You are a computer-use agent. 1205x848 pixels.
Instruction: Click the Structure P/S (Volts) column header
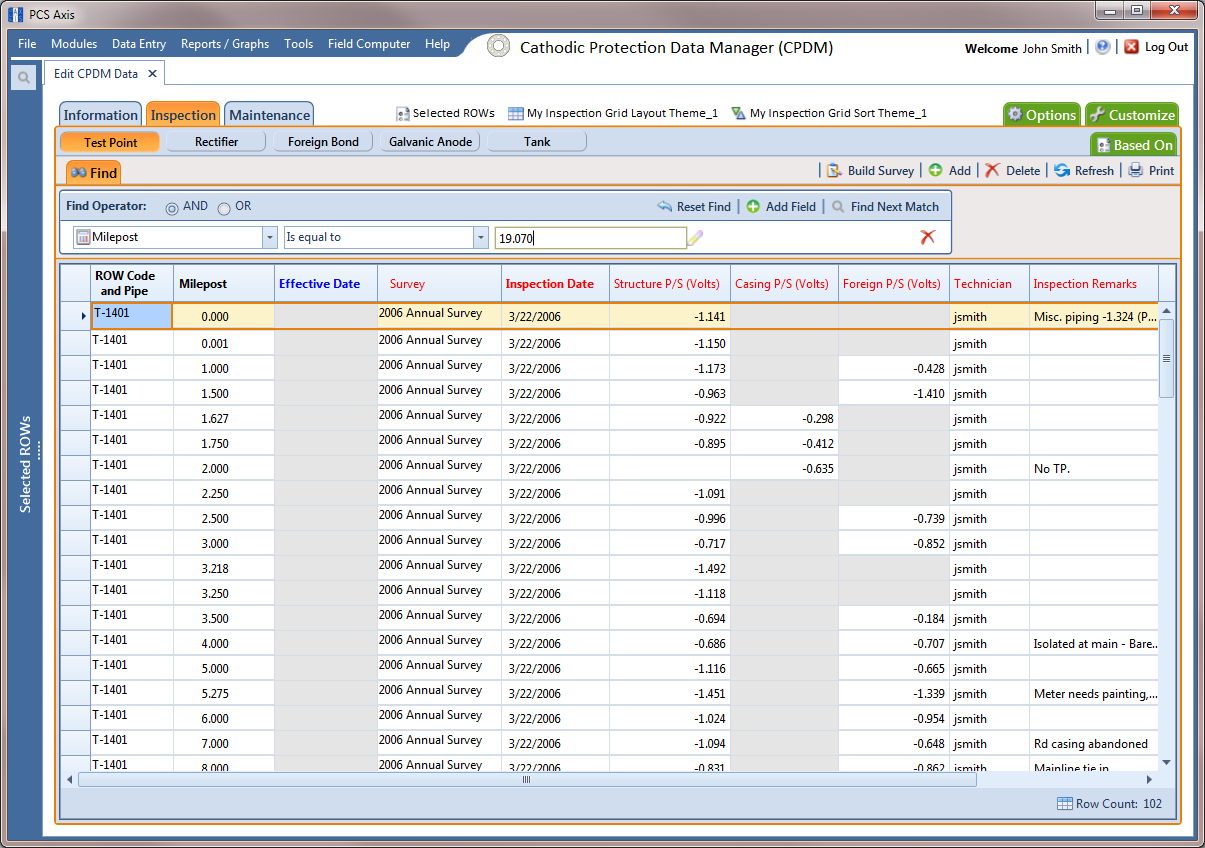tap(669, 284)
